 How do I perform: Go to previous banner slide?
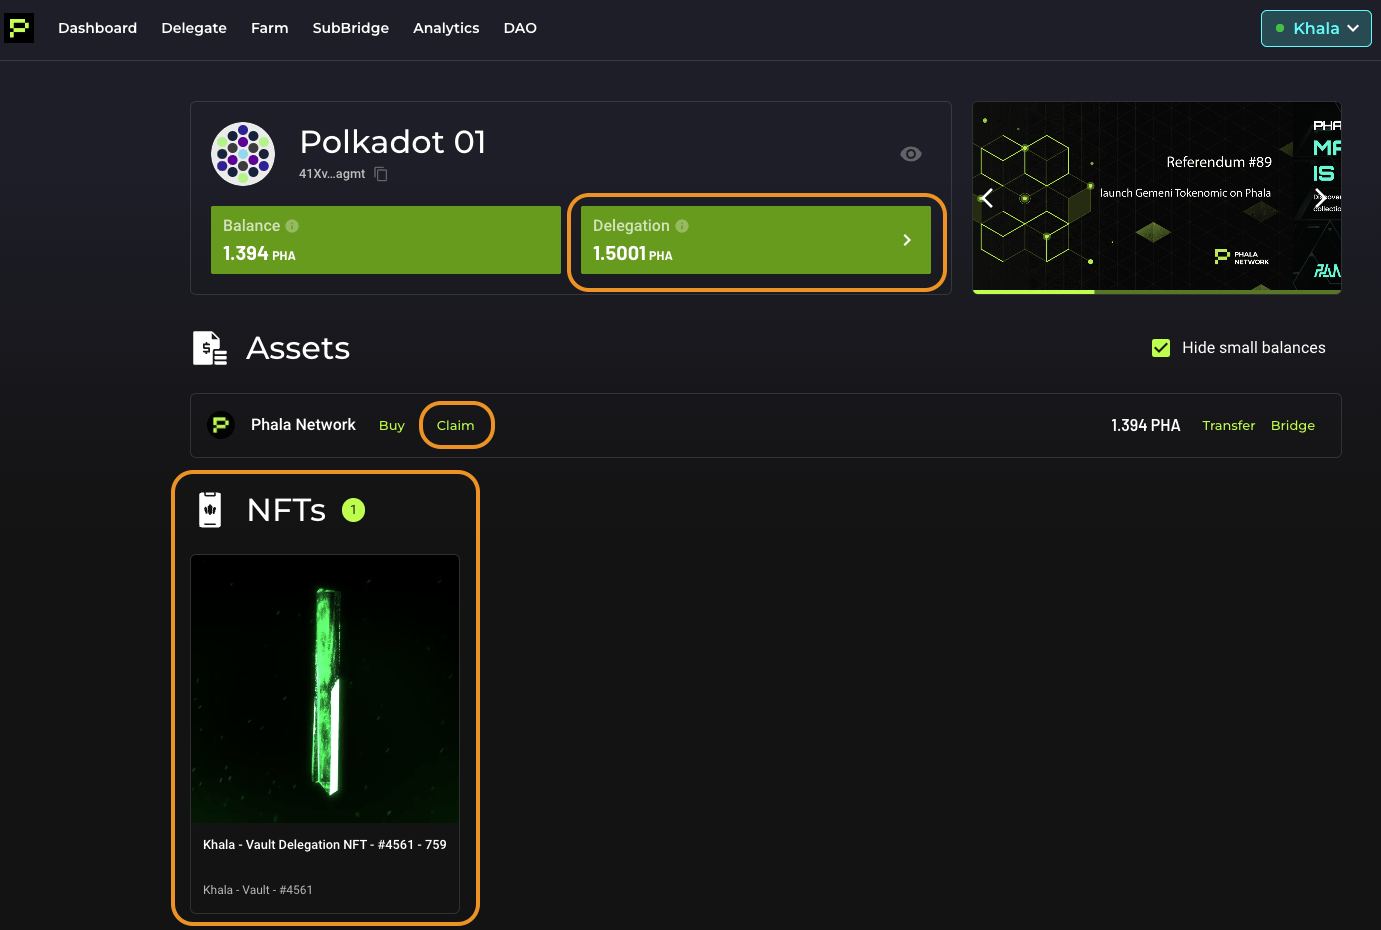point(987,197)
